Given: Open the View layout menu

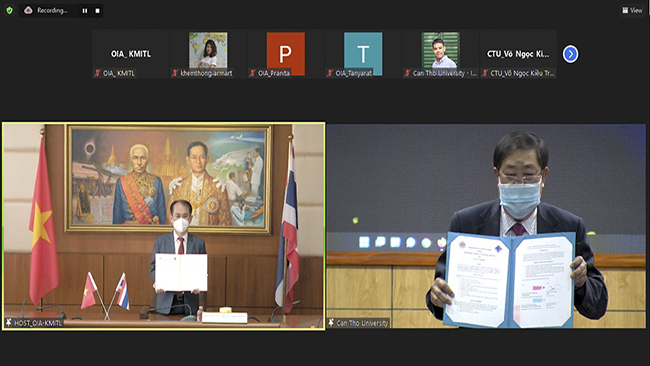Looking at the screenshot, I should click(x=632, y=10).
